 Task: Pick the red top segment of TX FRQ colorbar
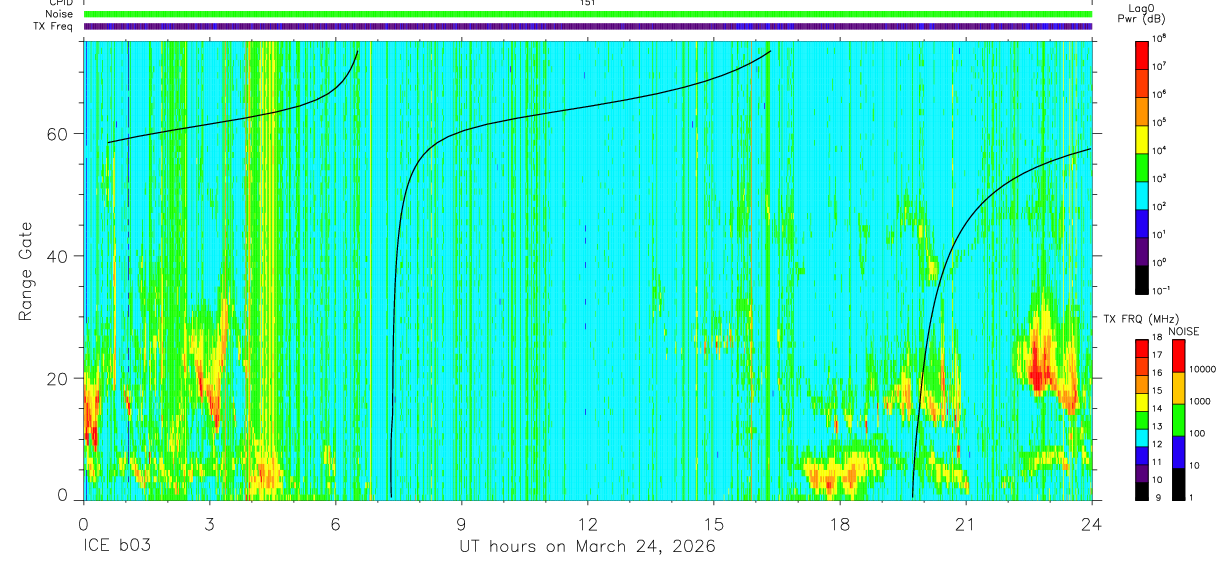coord(1143,348)
